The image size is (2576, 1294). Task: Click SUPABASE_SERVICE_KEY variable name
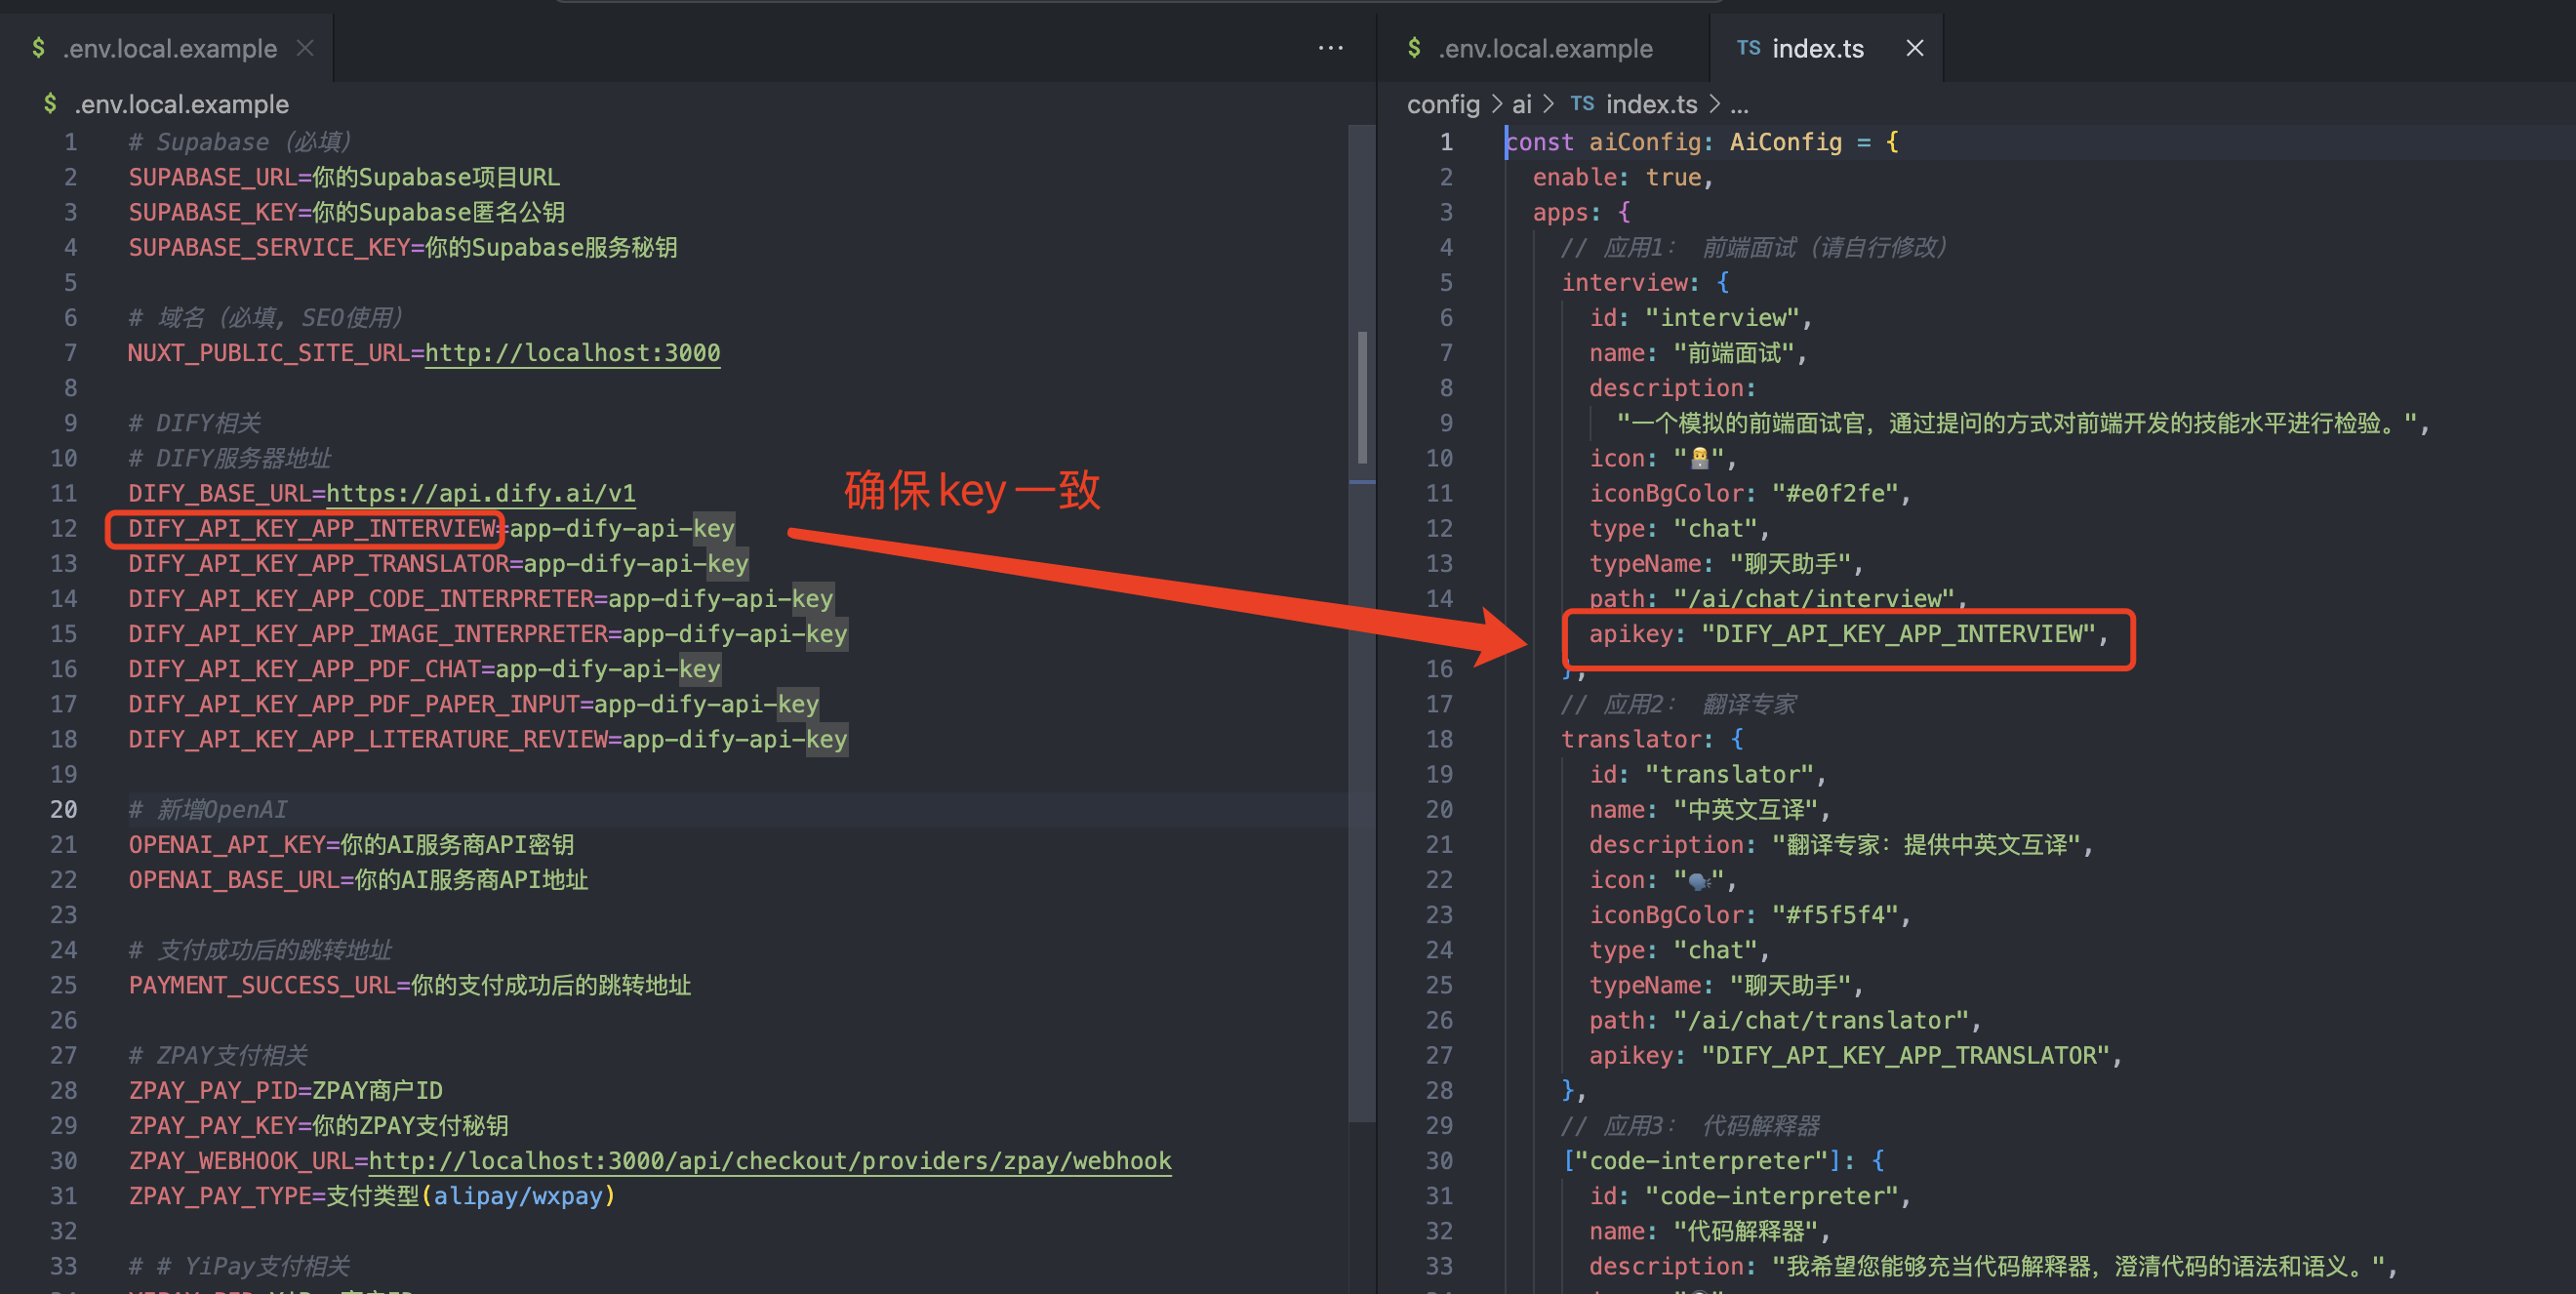click(x=269, y=247)
